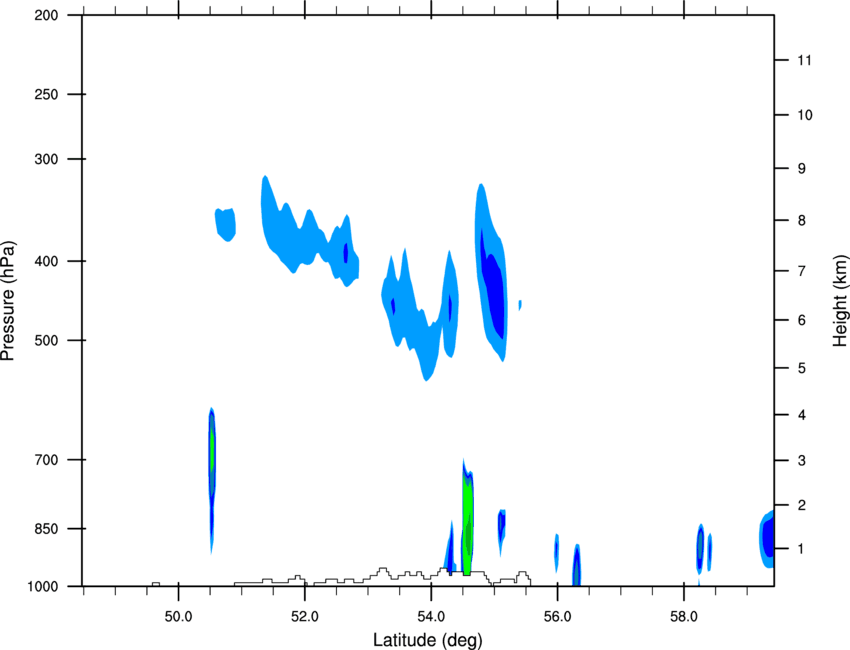Image resolution: width=850 pixels, height=650 pixels.
Task: Click the 400 pressure tick label
Action: (x=46, y=261)
